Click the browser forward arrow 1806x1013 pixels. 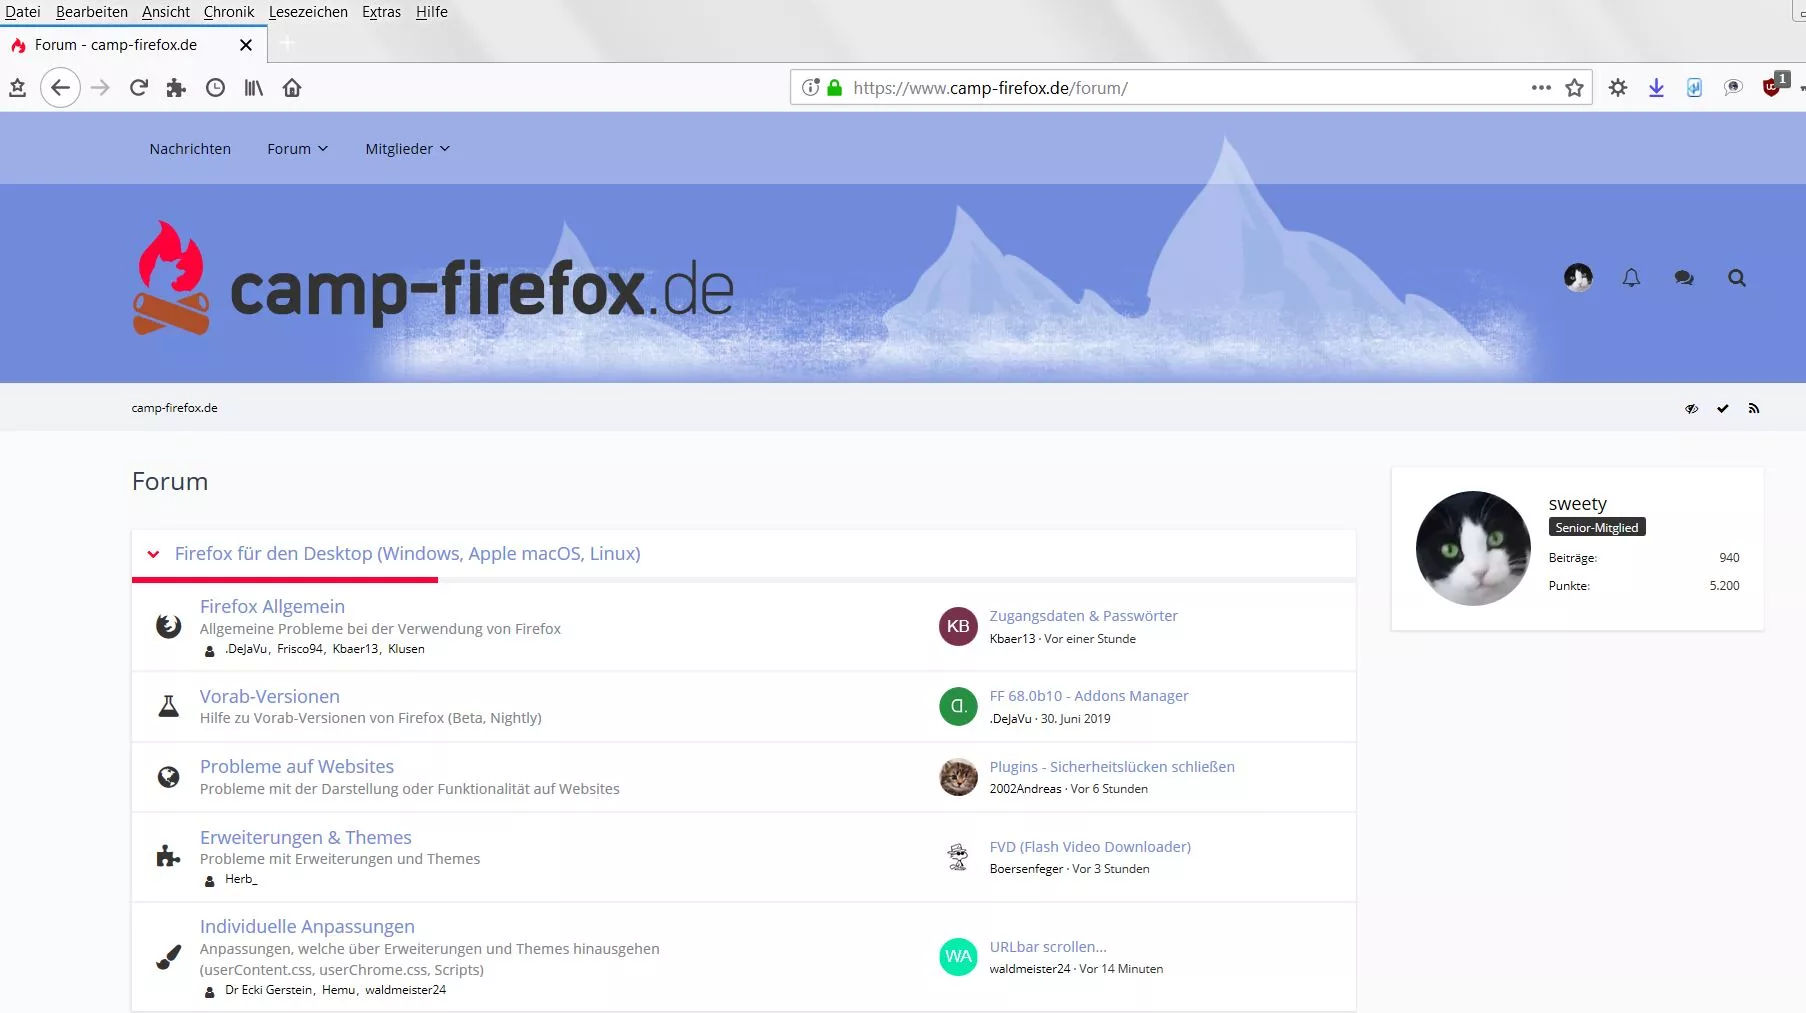pyautogui.click(x=100, y=88)
